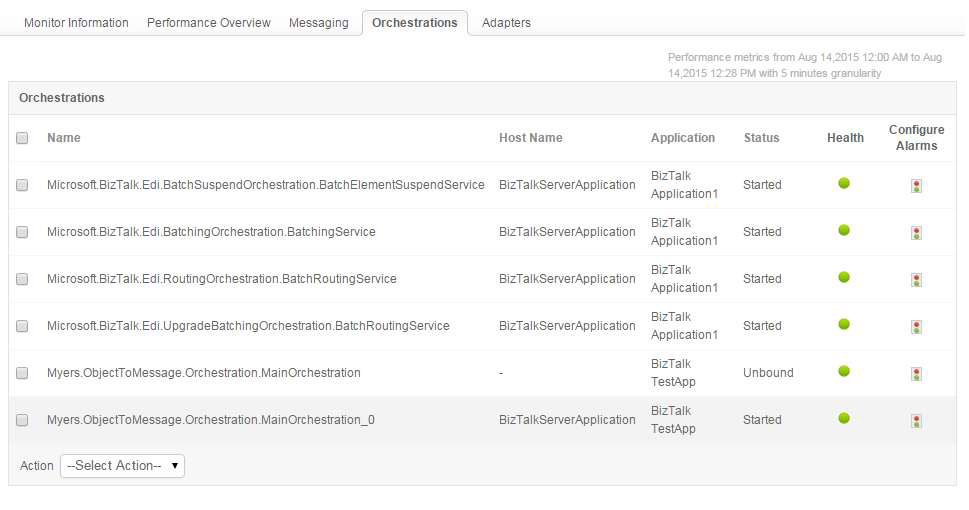Click Myers.ObjectToMessage.Orchestration.MainOrchestration_0 name
The width and height of the screenshot is (969, 510).
tap(210, 420)
